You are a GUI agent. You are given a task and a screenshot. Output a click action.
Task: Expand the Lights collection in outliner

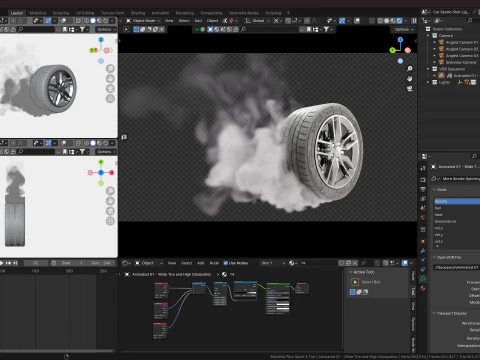click(x=428, y=82)
